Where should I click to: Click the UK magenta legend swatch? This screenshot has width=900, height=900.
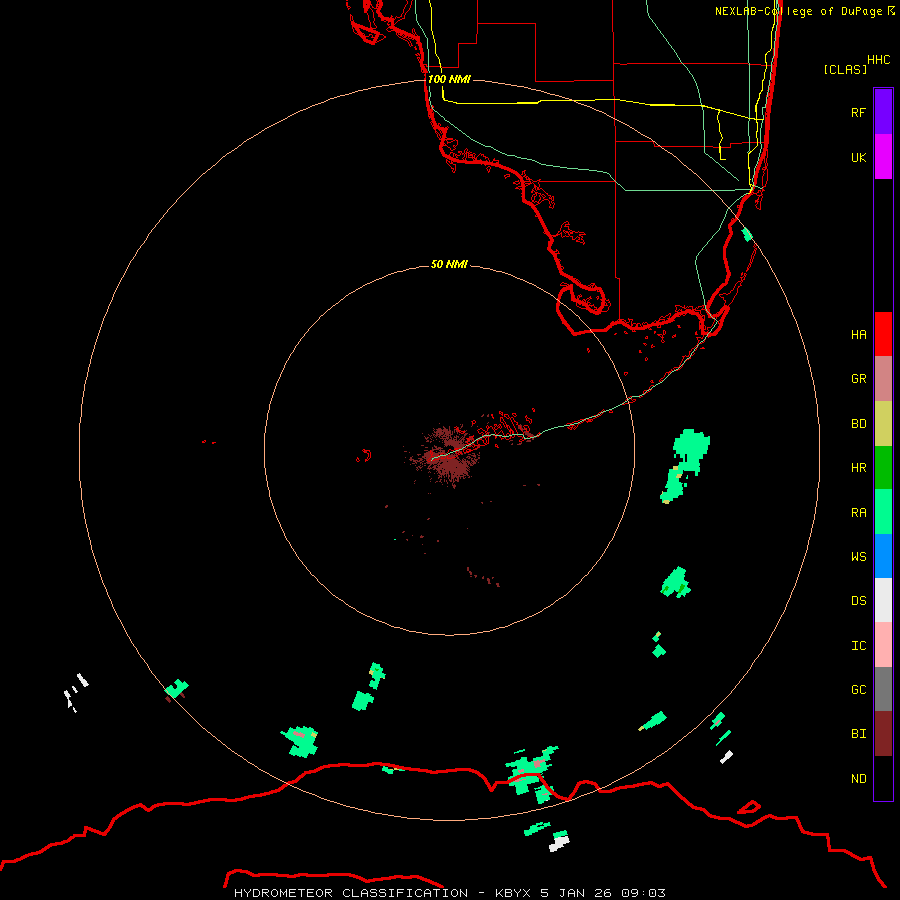pyautogui.click(x=883, y=157)
